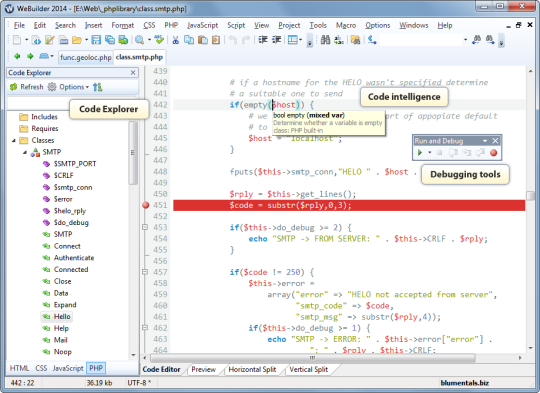Click the Open file folder icon
540x393 pixels.
tap(77, 40)
